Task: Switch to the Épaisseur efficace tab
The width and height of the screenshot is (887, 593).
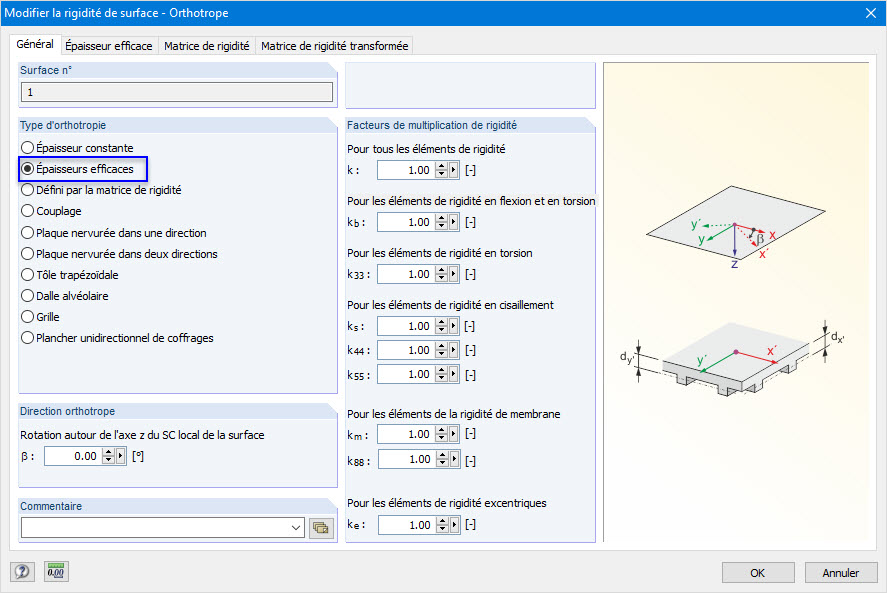Action: 109,44
